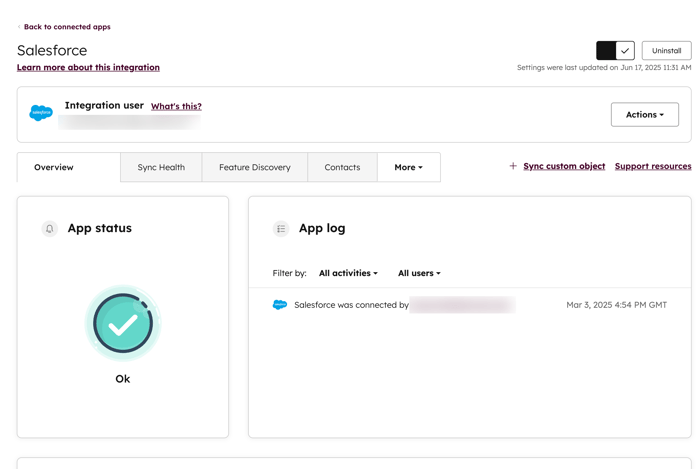Open the Actions dropdown
This screenshot has height=469, width=700.
click(645, 115)
